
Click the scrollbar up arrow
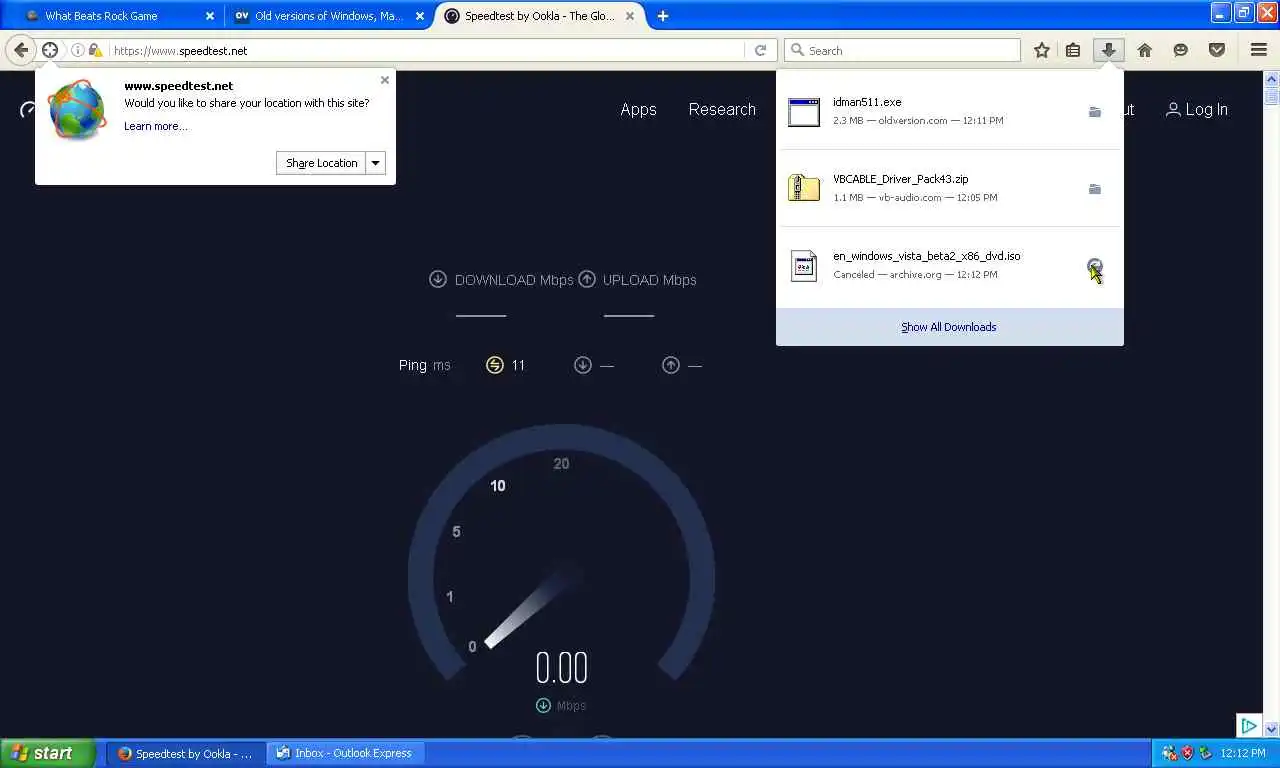point(1272,78)
